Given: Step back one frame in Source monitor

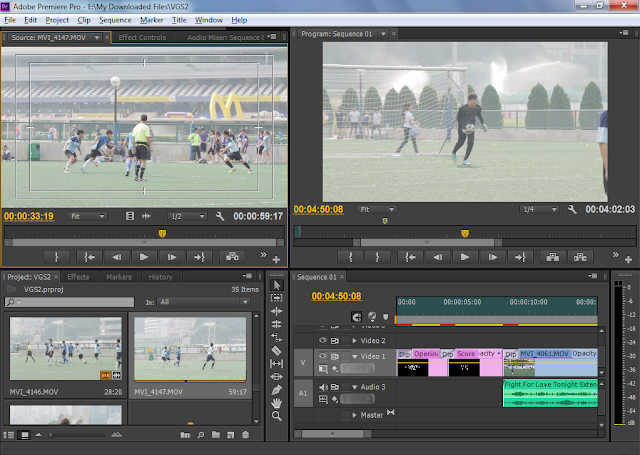Looking at the screenshot, I should click(117, 257).
